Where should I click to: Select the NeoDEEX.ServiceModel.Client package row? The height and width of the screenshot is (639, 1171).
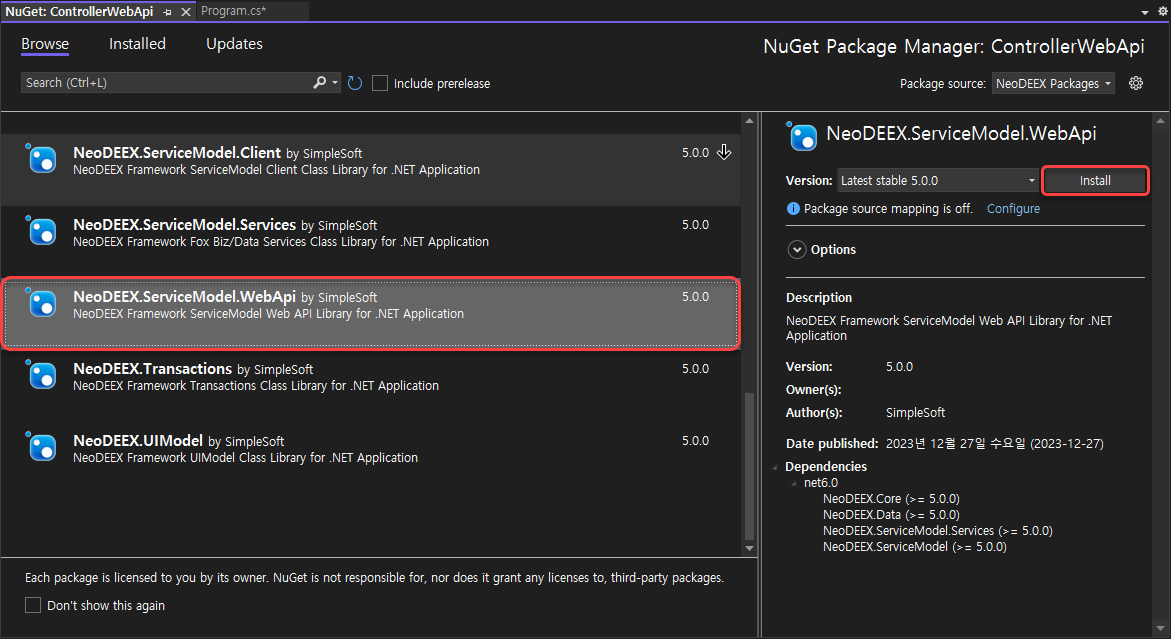tap(370, 170)
